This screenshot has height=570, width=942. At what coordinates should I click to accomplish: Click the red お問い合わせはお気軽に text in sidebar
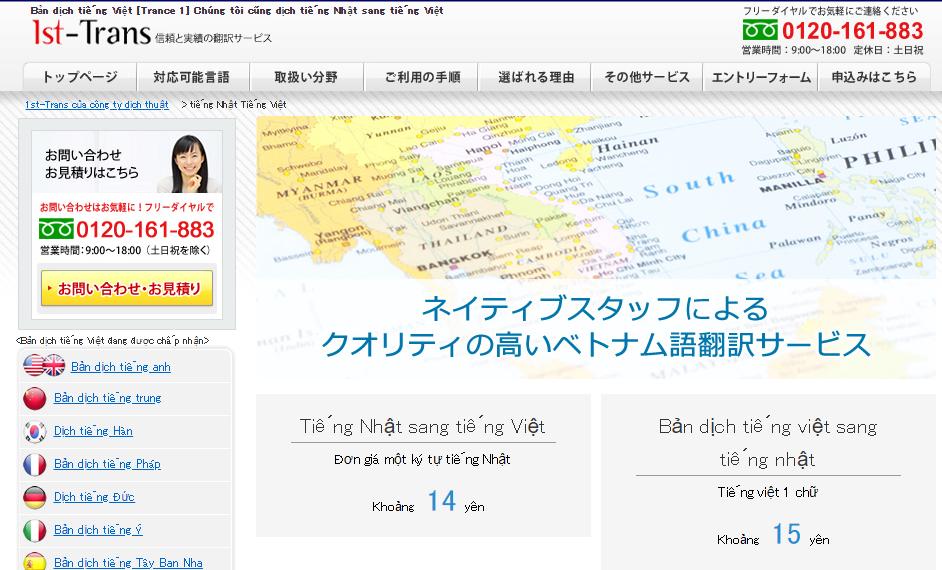coord(127,207)
